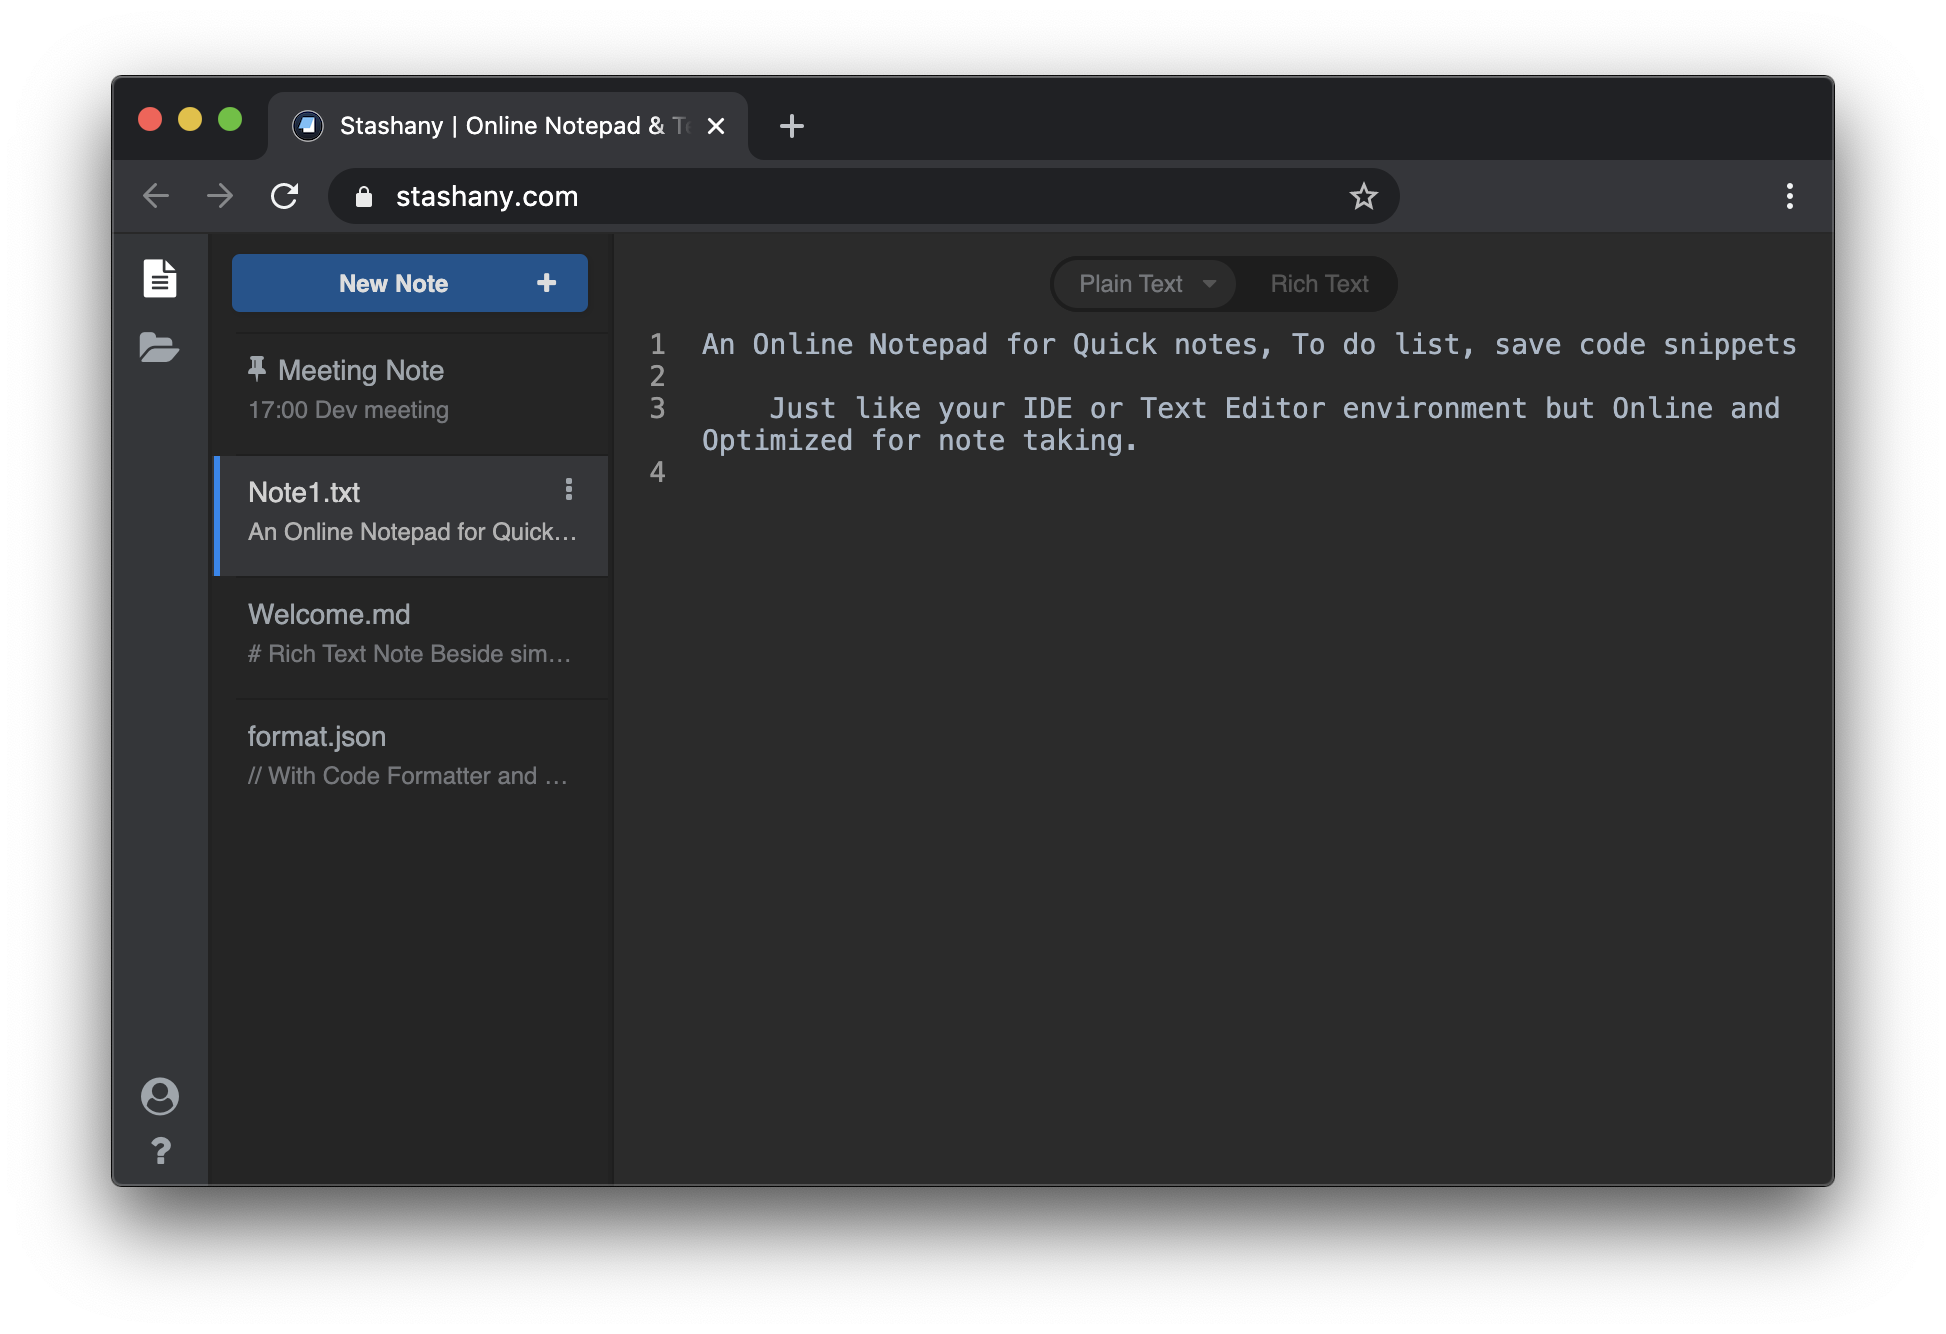
Task: Select Plain Text editor mode
Action: [1130, 284]
